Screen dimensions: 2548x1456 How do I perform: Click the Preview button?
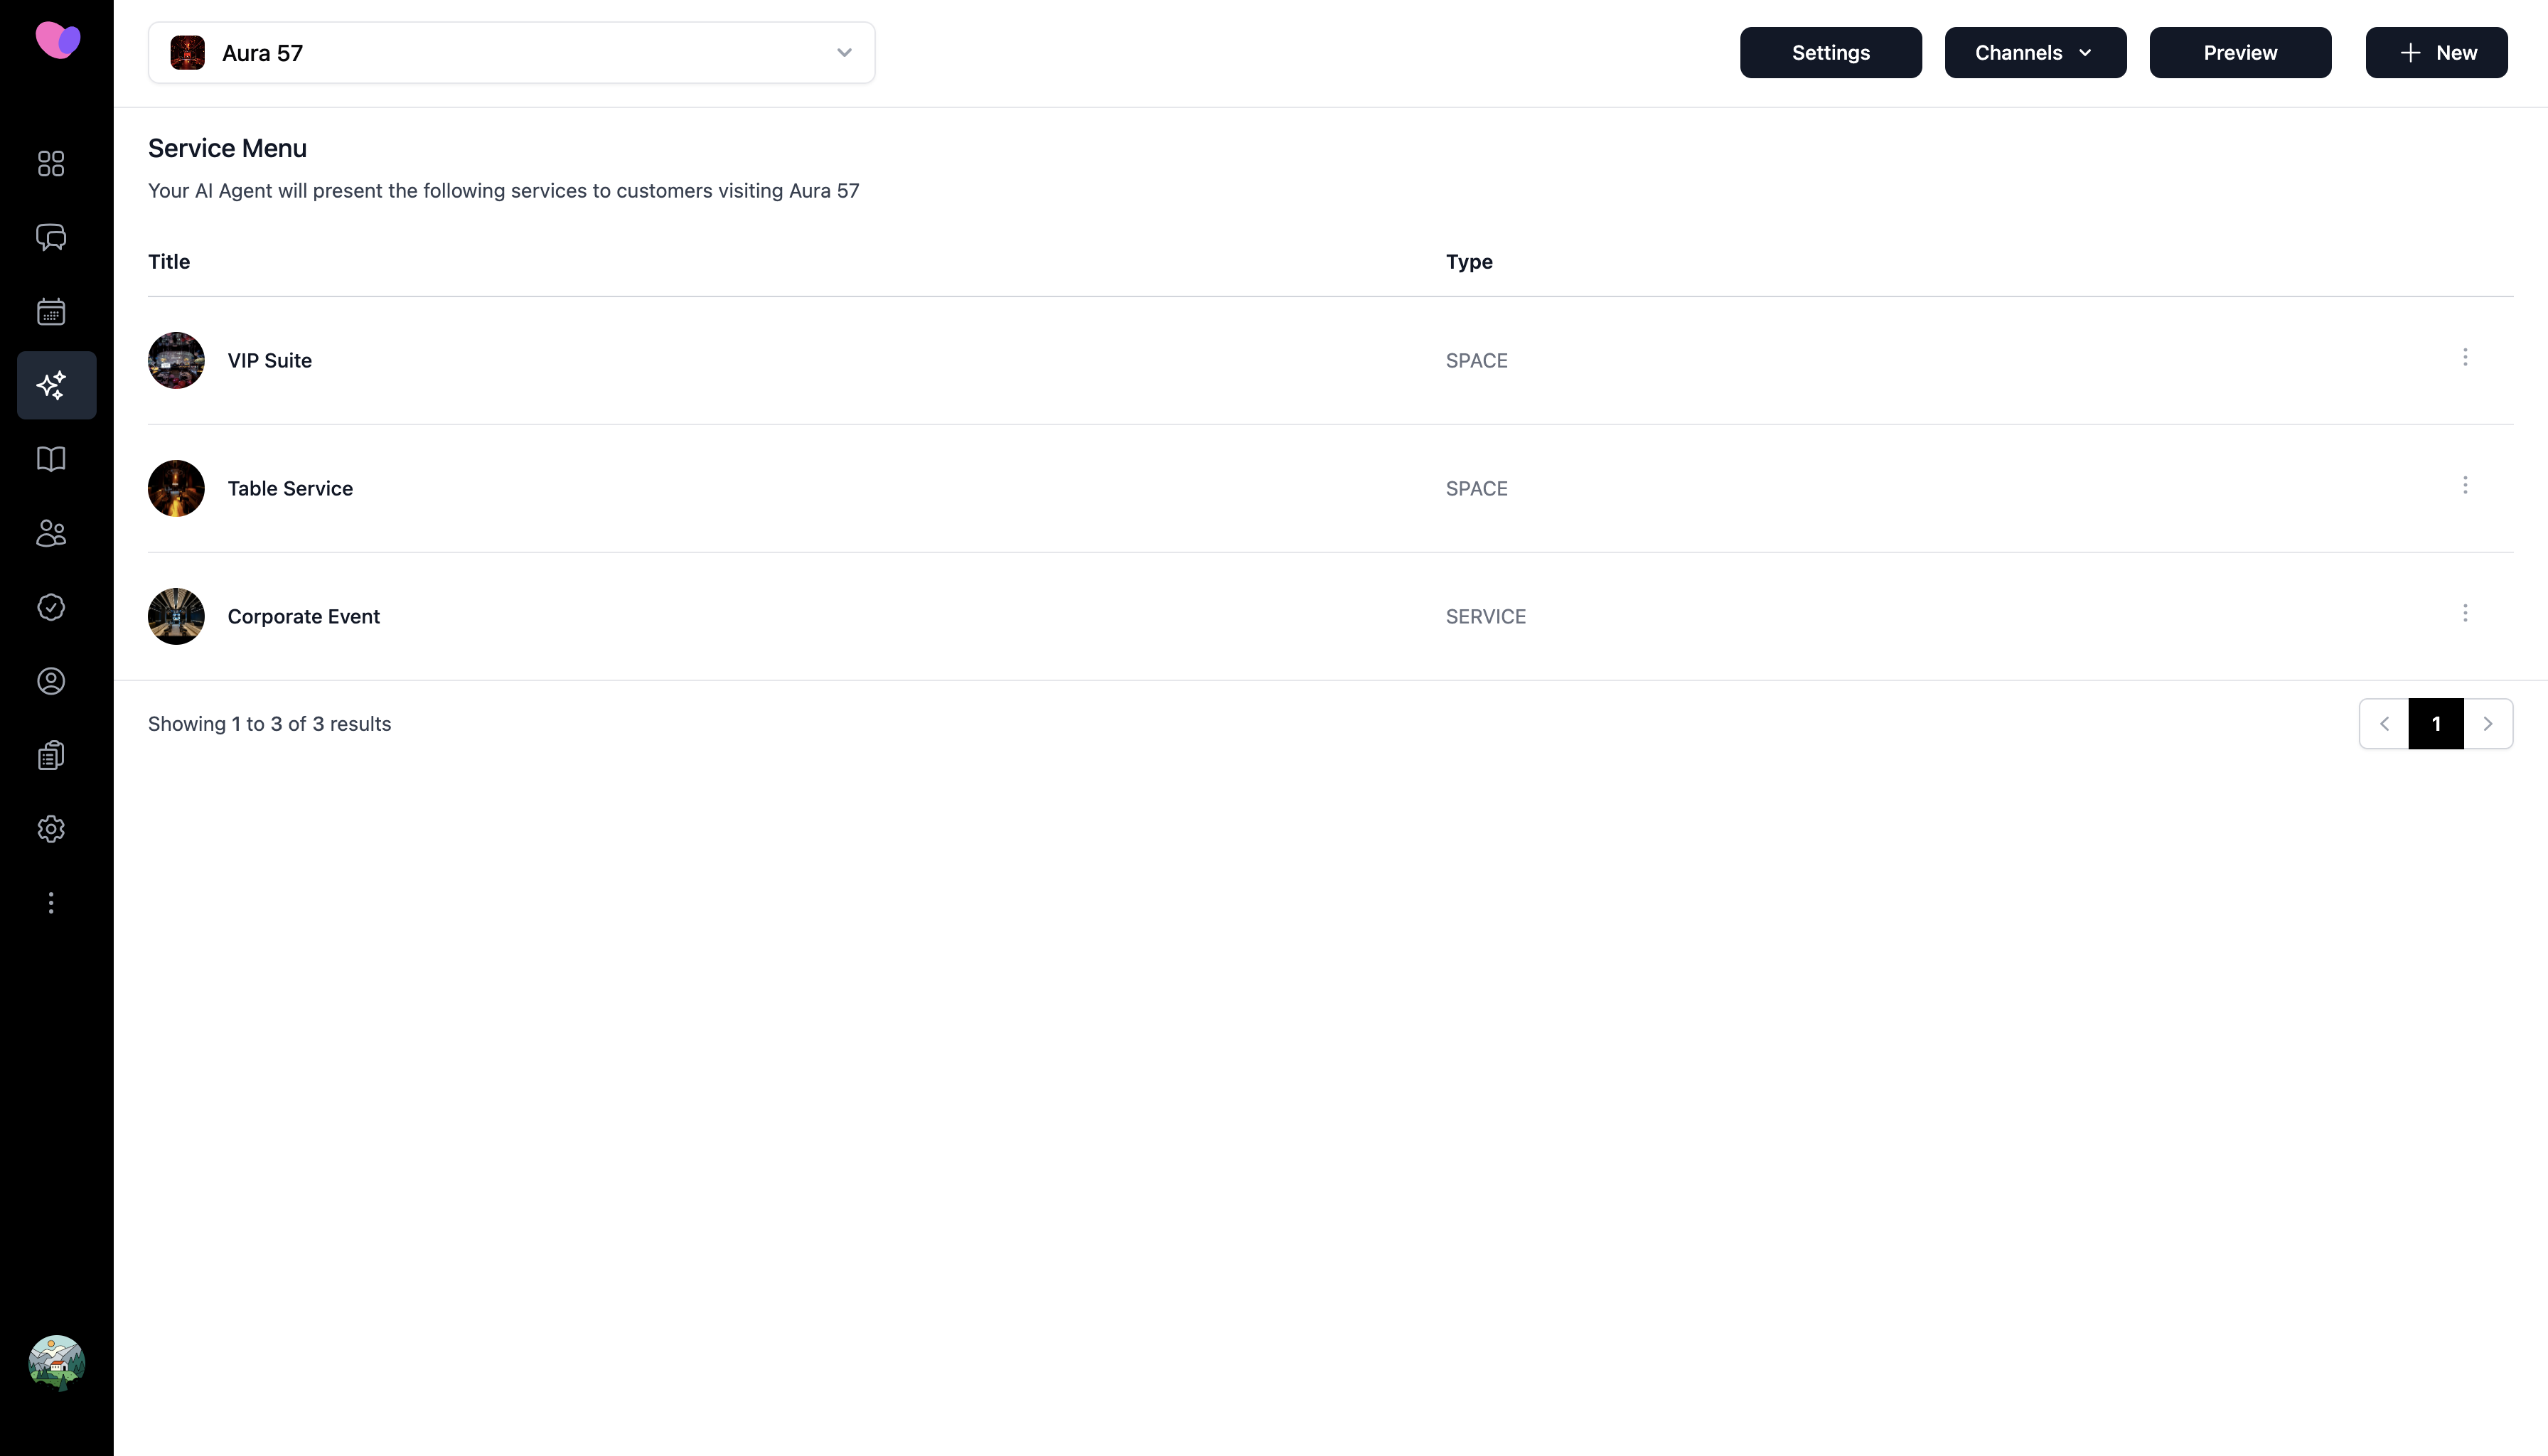pyautogui.click(x=2239, y=52)
